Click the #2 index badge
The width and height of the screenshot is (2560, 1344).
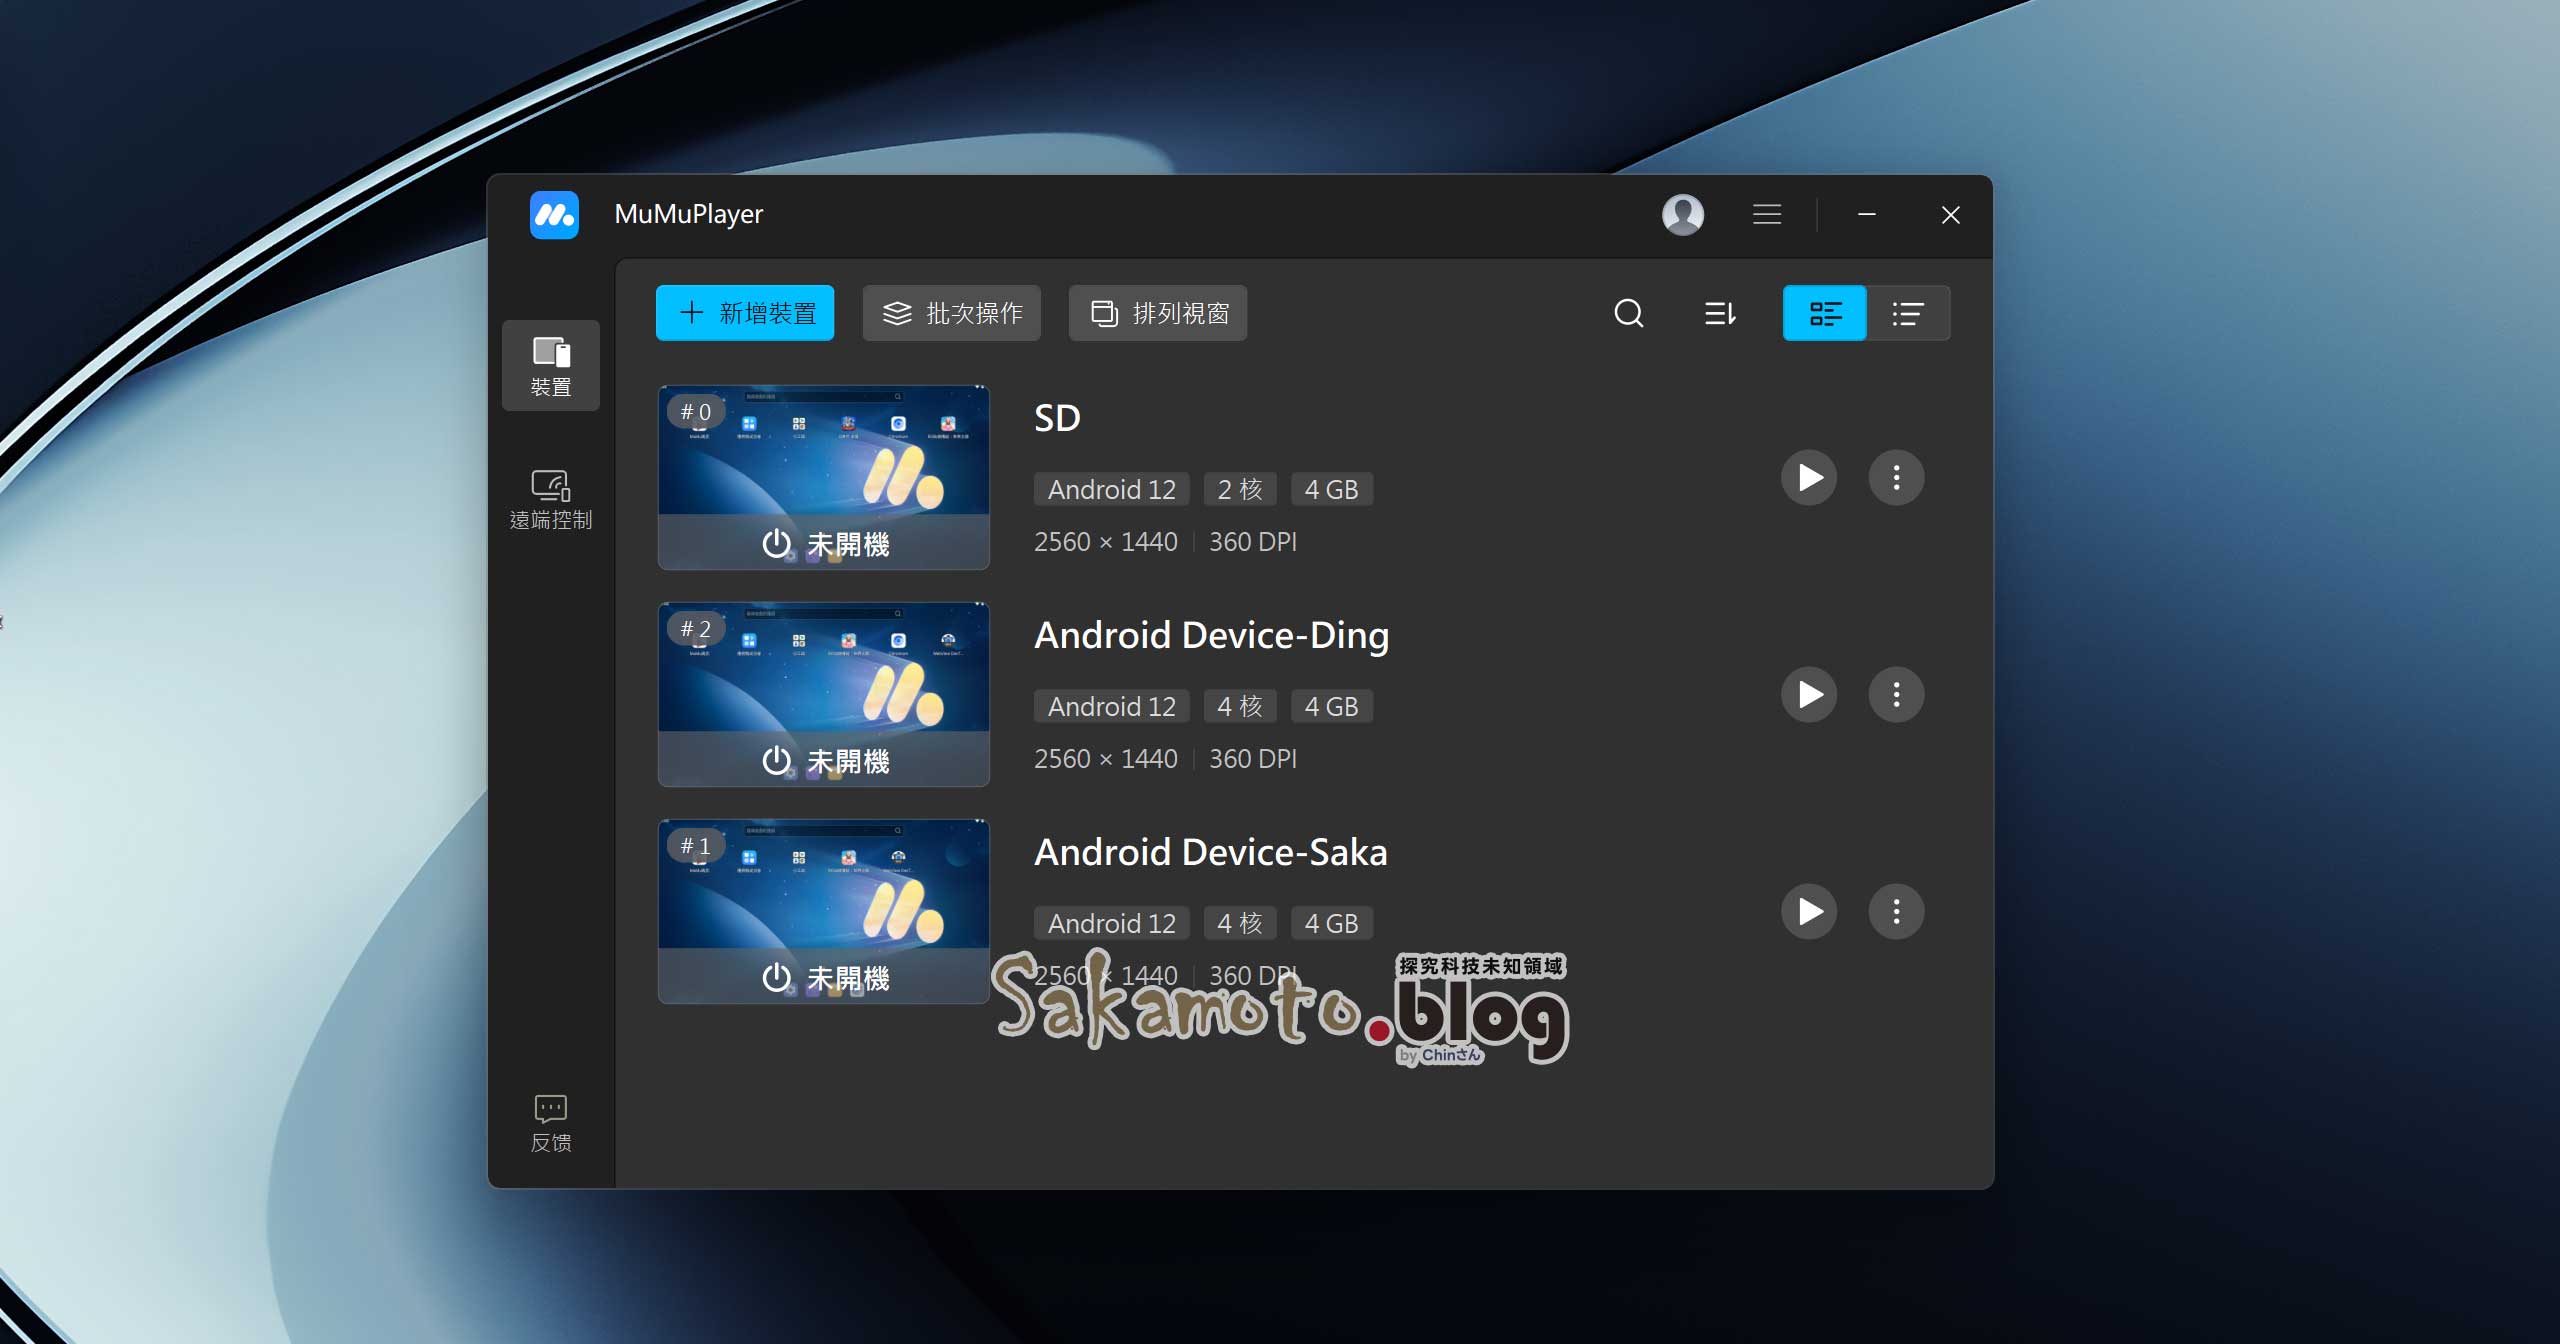[696, 629]
